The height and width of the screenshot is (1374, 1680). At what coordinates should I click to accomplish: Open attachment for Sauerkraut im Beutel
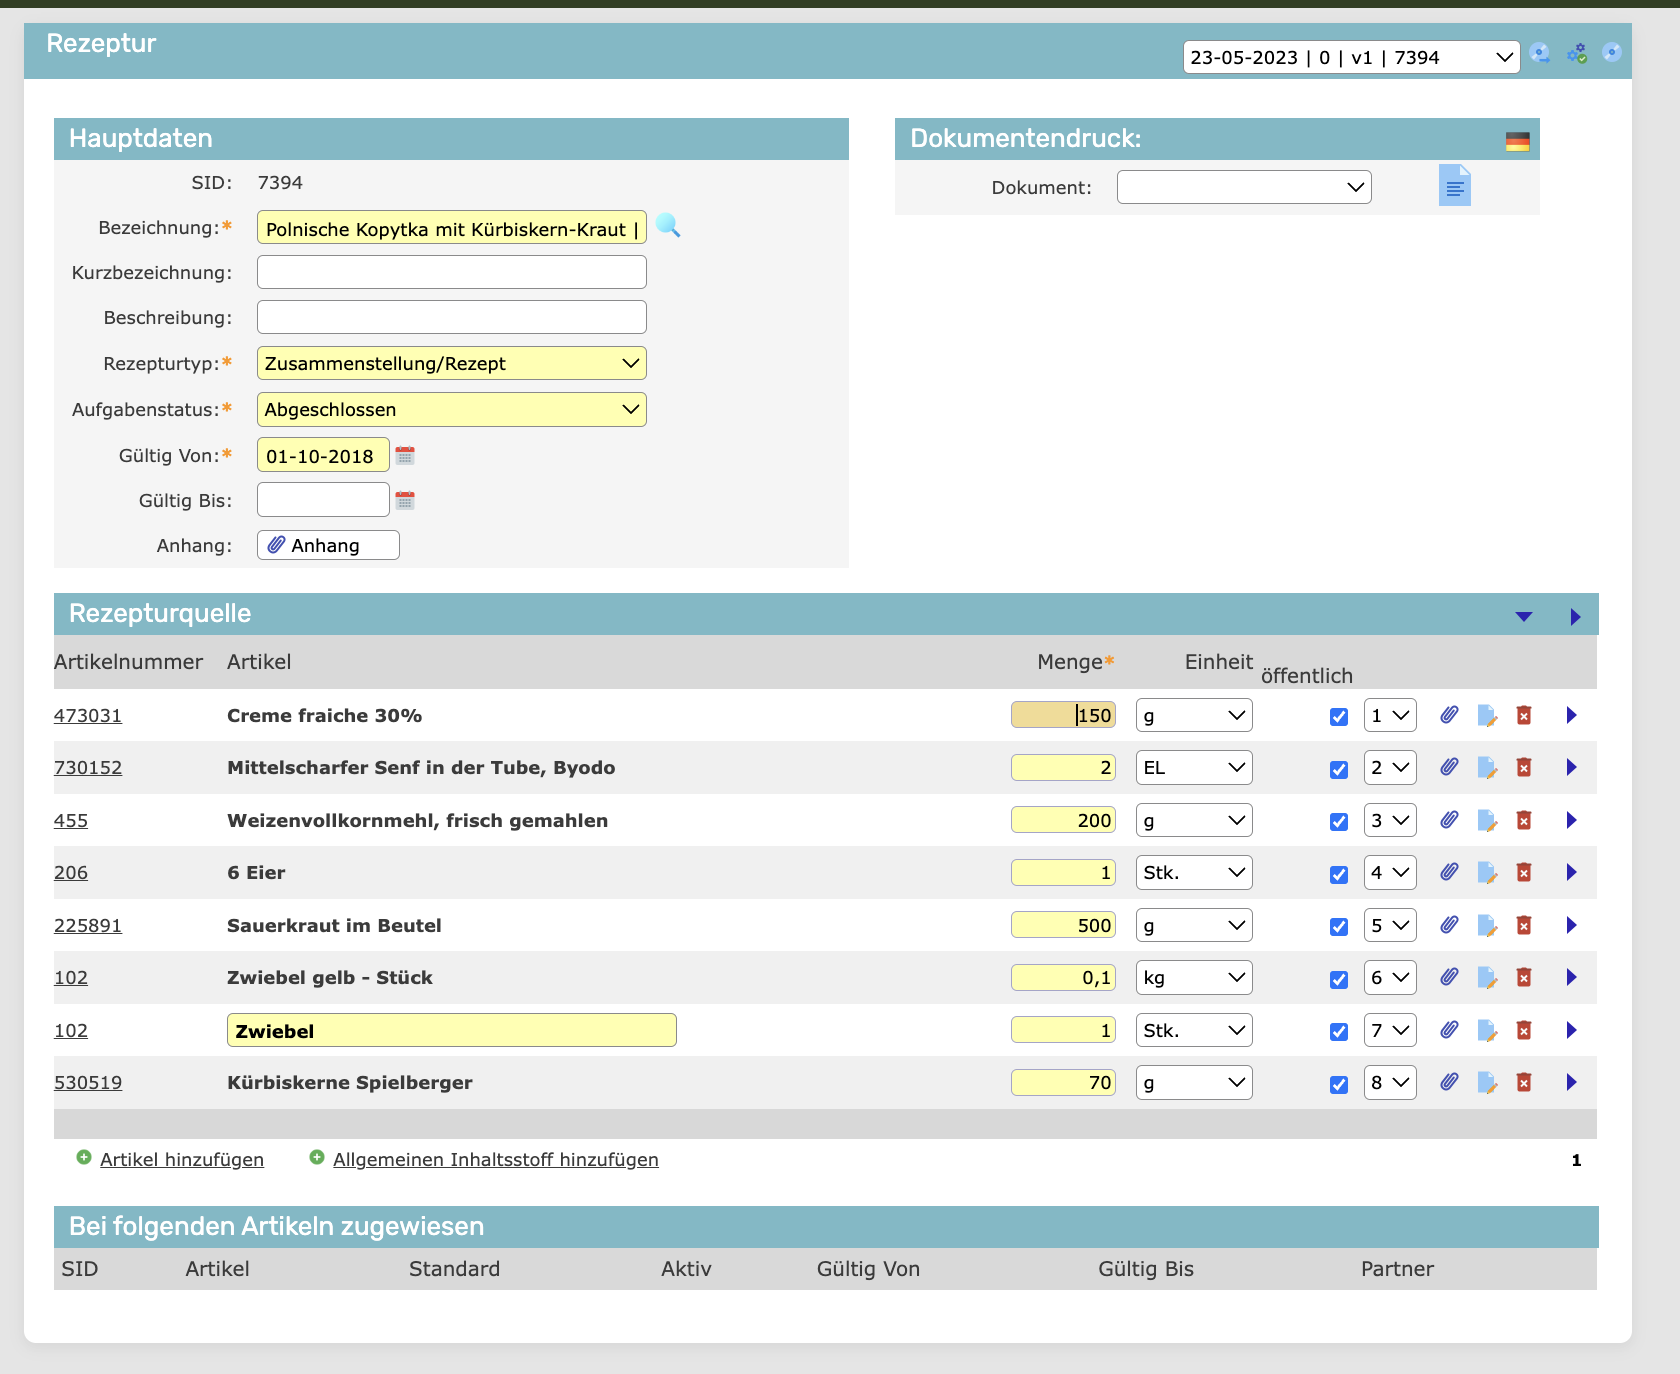pos(1449,925)
